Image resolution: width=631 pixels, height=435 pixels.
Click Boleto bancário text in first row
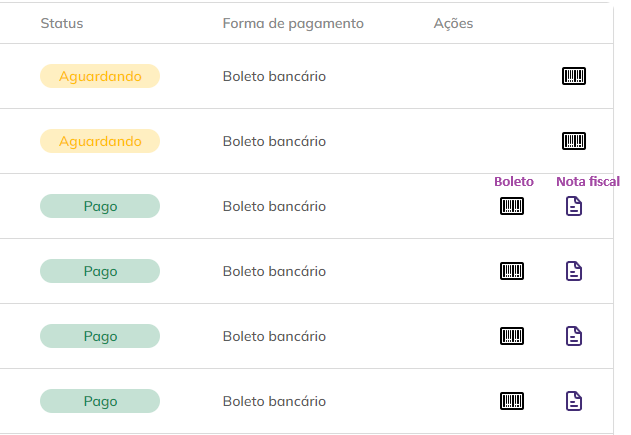click(x=274, y=76)
